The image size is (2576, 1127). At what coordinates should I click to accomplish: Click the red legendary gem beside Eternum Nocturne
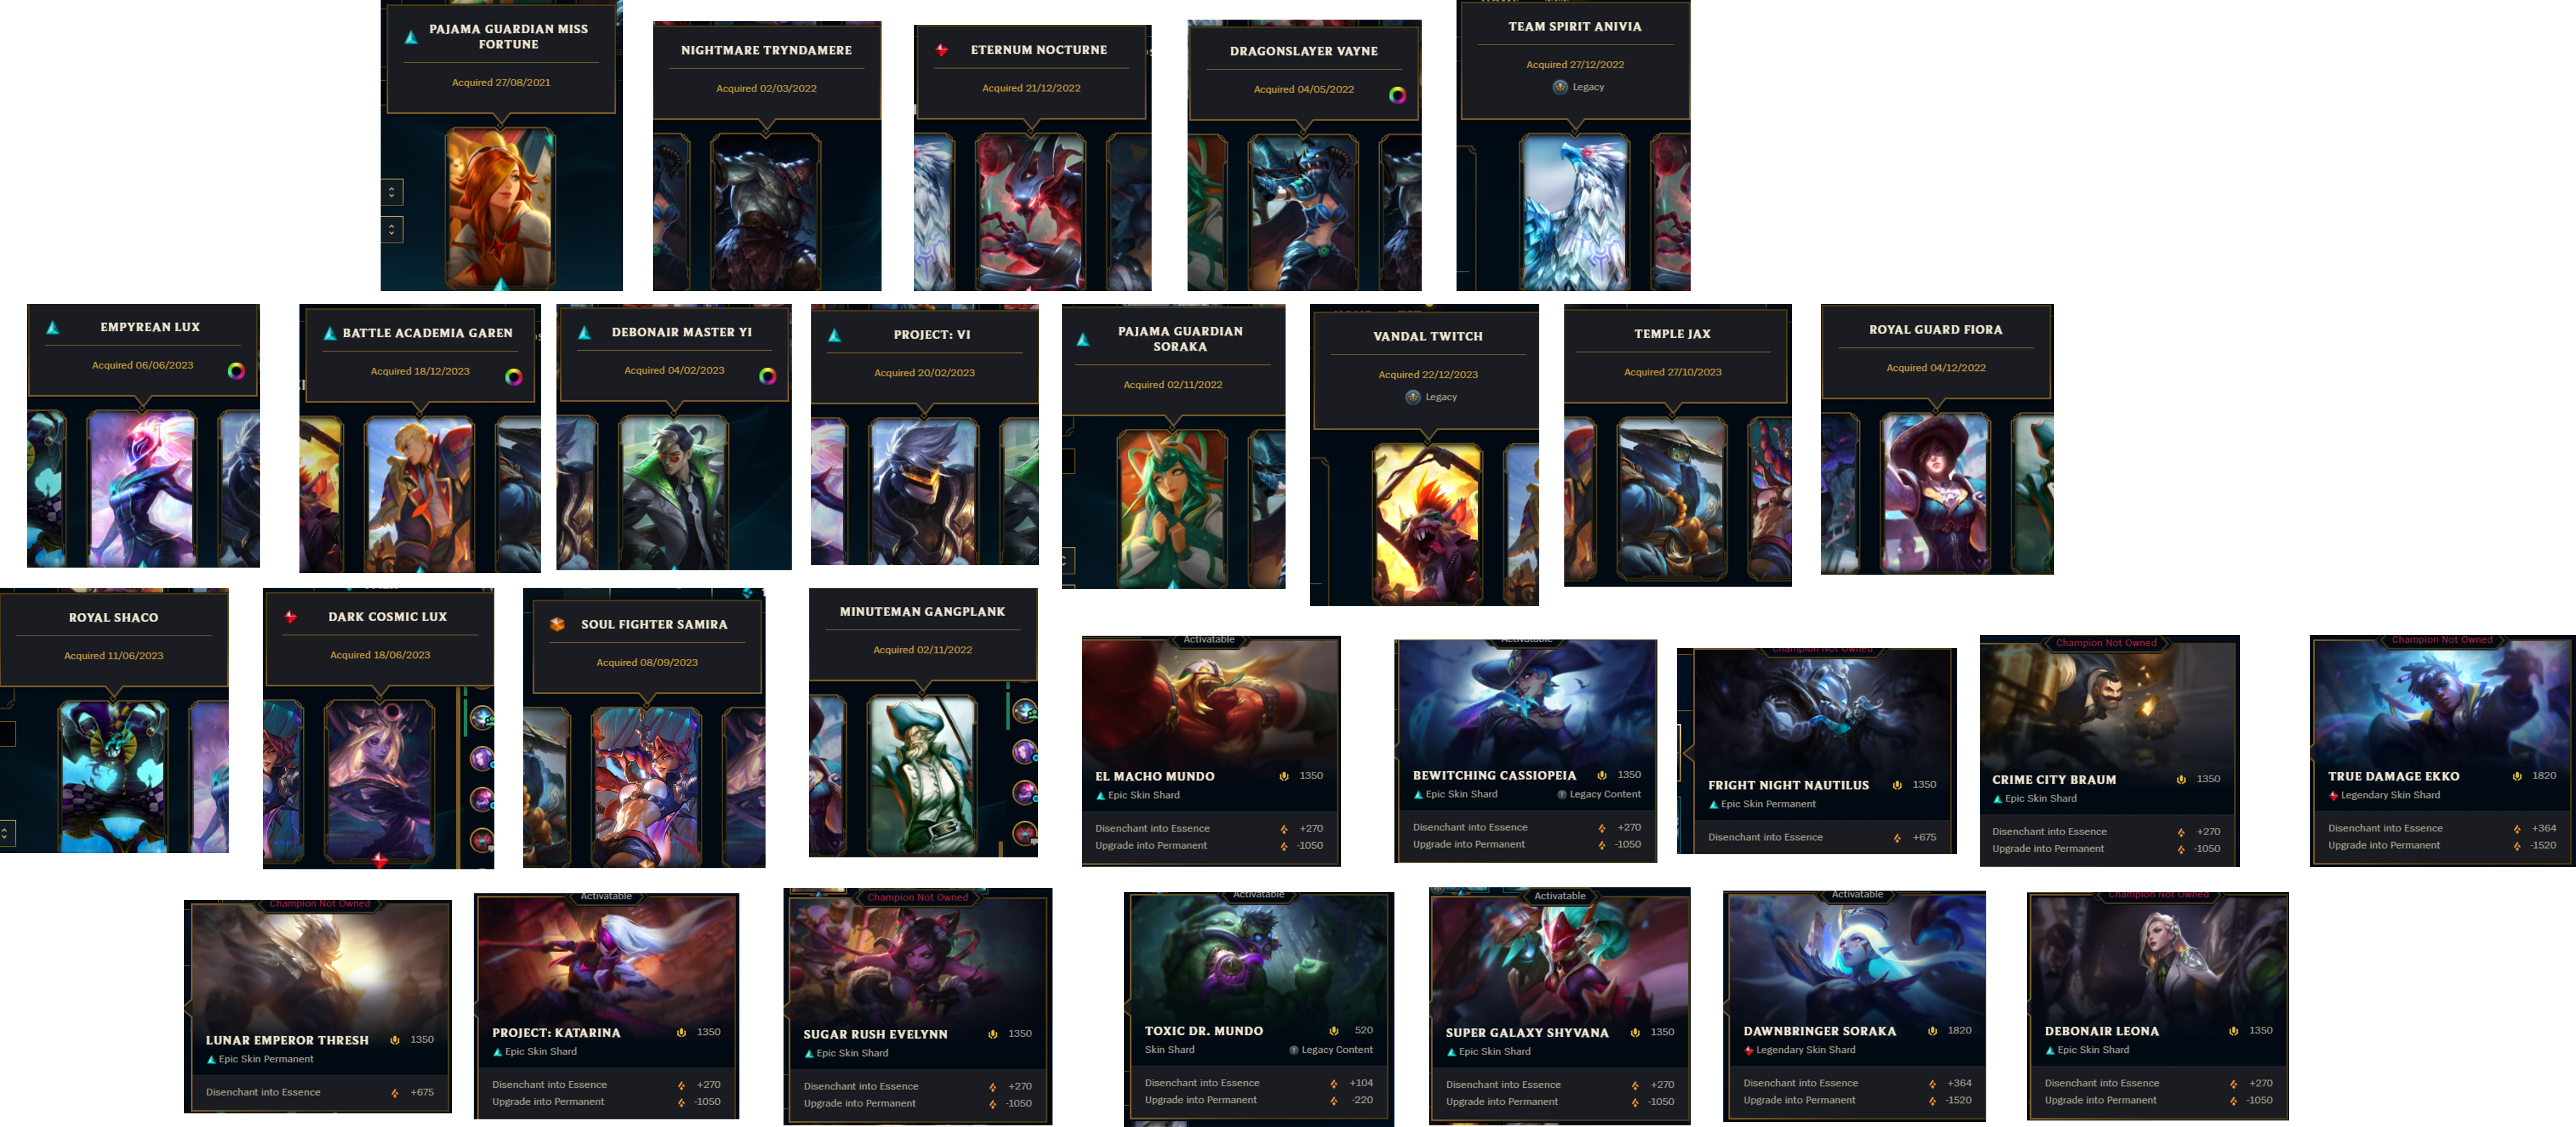click(941, 50)
